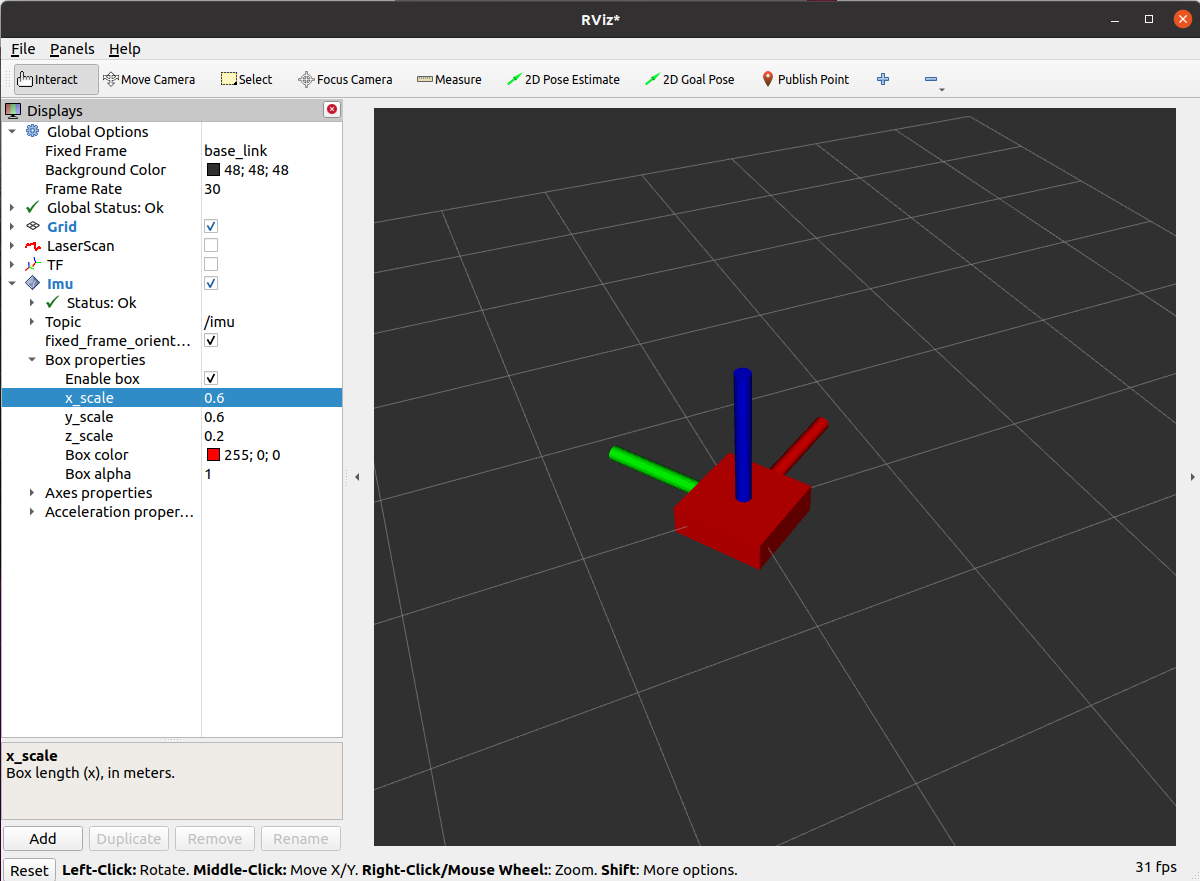Choose the Focus Camera tool
The height and width of the screenshot is (881, 1200).
345,80
